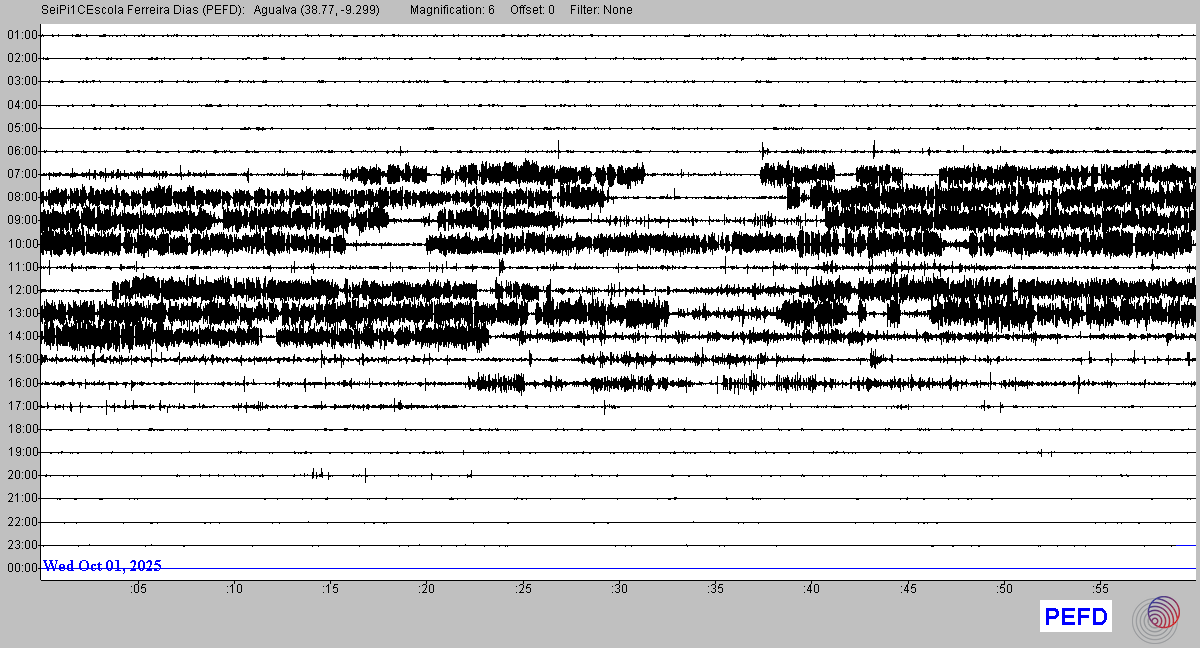This screenshot has height=648, width=1200.
Task: Click the Wed Oct 01, 2025 date label
Action: click(102, 566)
